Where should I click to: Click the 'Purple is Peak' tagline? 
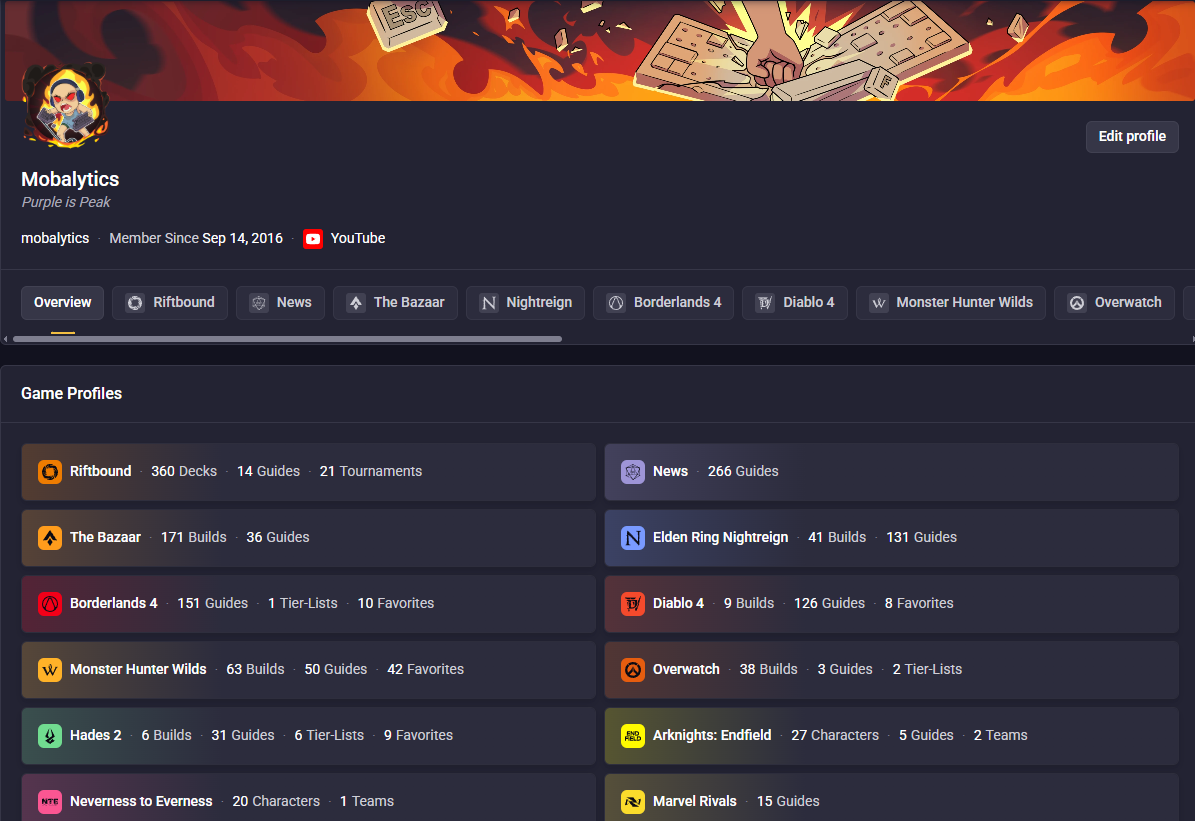point(66,202)
